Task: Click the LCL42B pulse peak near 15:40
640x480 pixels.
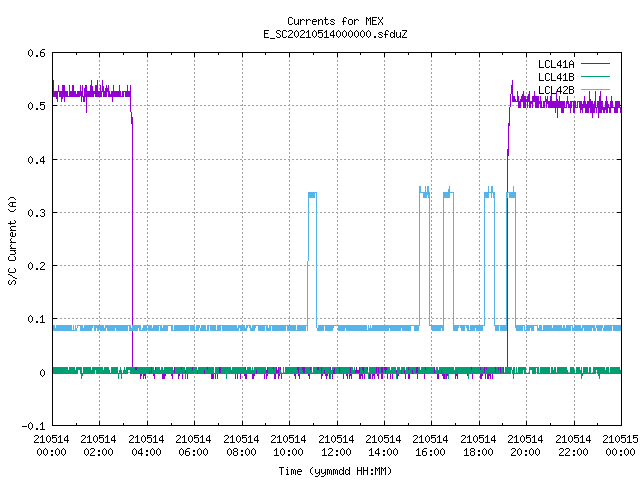Action: click(424, 192)
